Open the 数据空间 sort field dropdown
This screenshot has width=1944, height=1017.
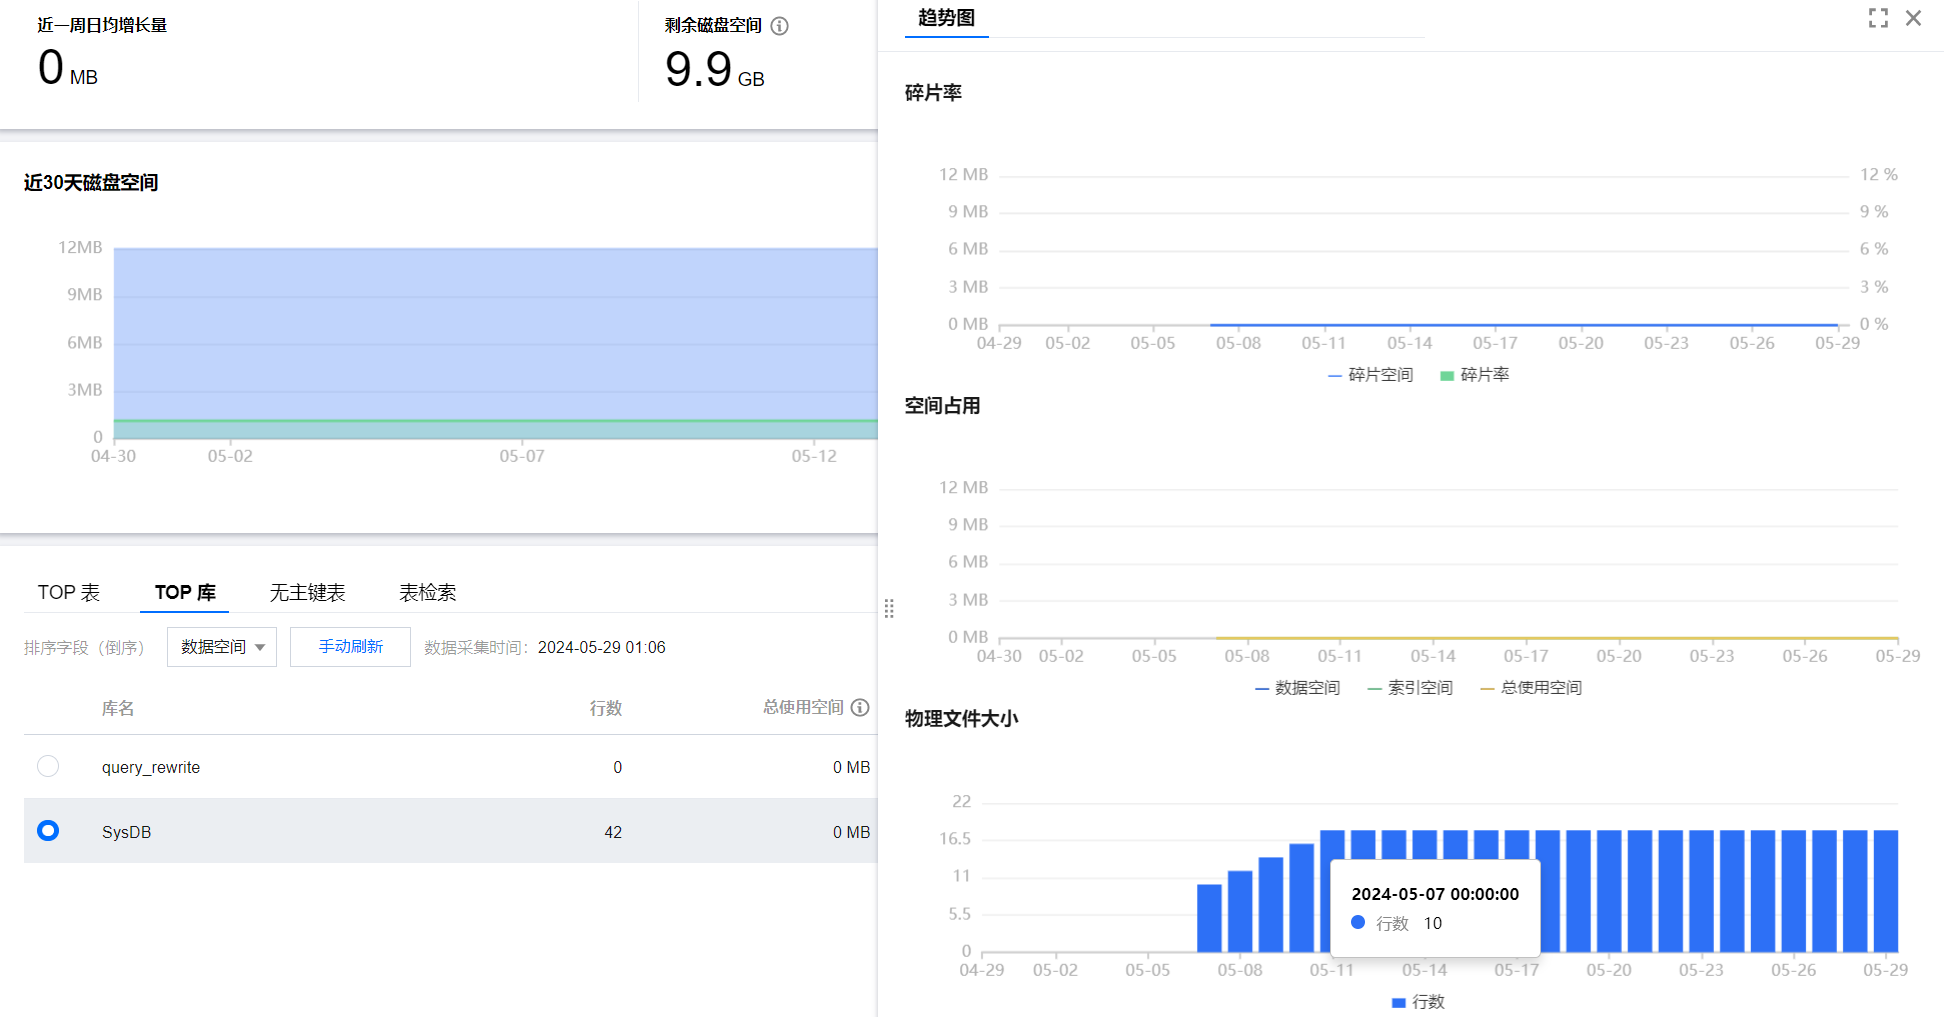222,647
